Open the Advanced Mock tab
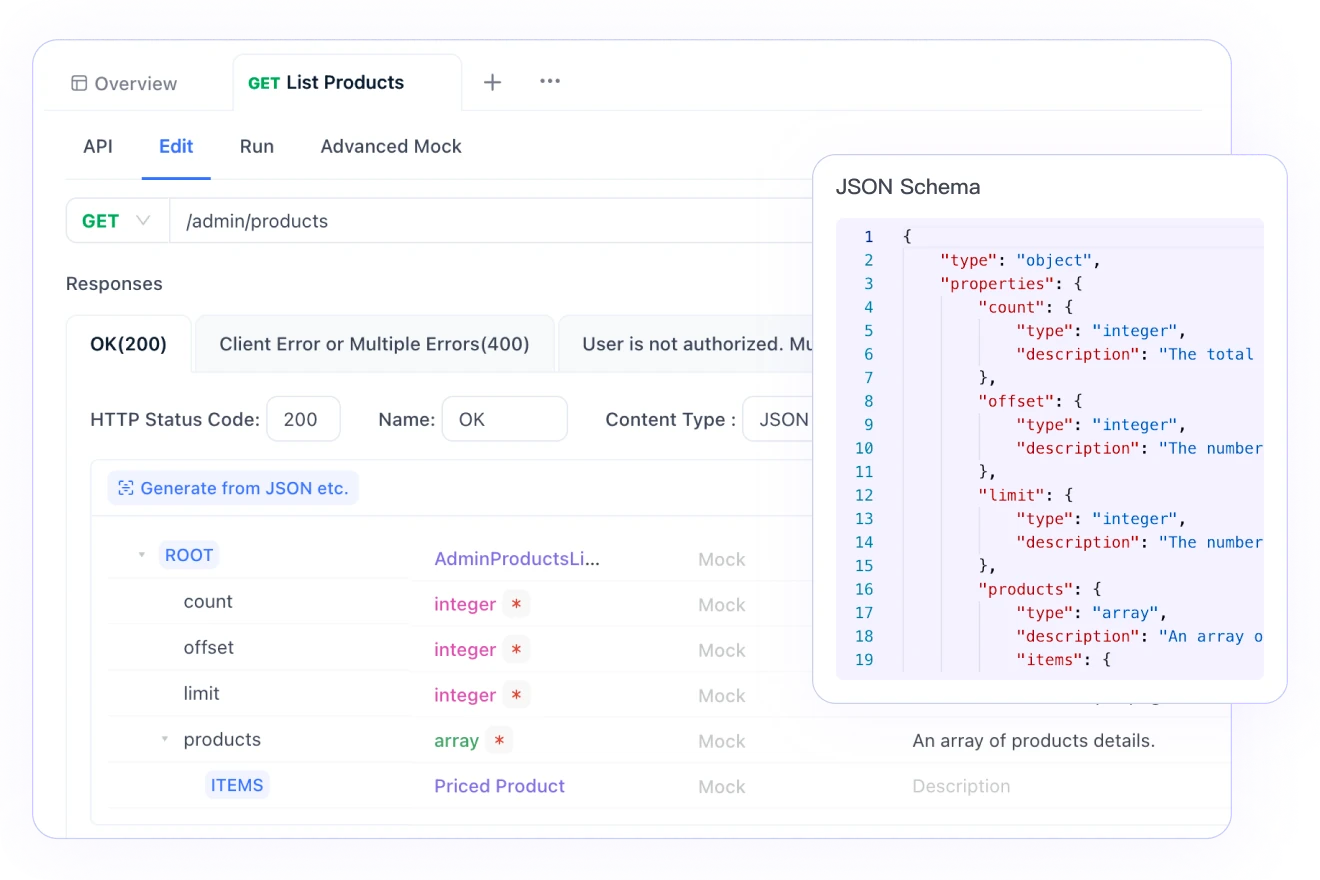Screen dimensions: 1320x880 (x=390, y=146)
